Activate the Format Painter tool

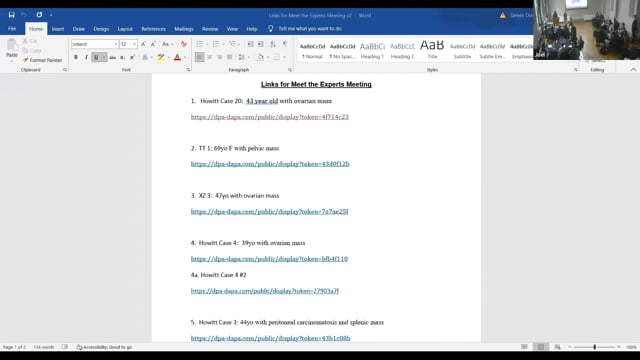click(x=42, y=60)
